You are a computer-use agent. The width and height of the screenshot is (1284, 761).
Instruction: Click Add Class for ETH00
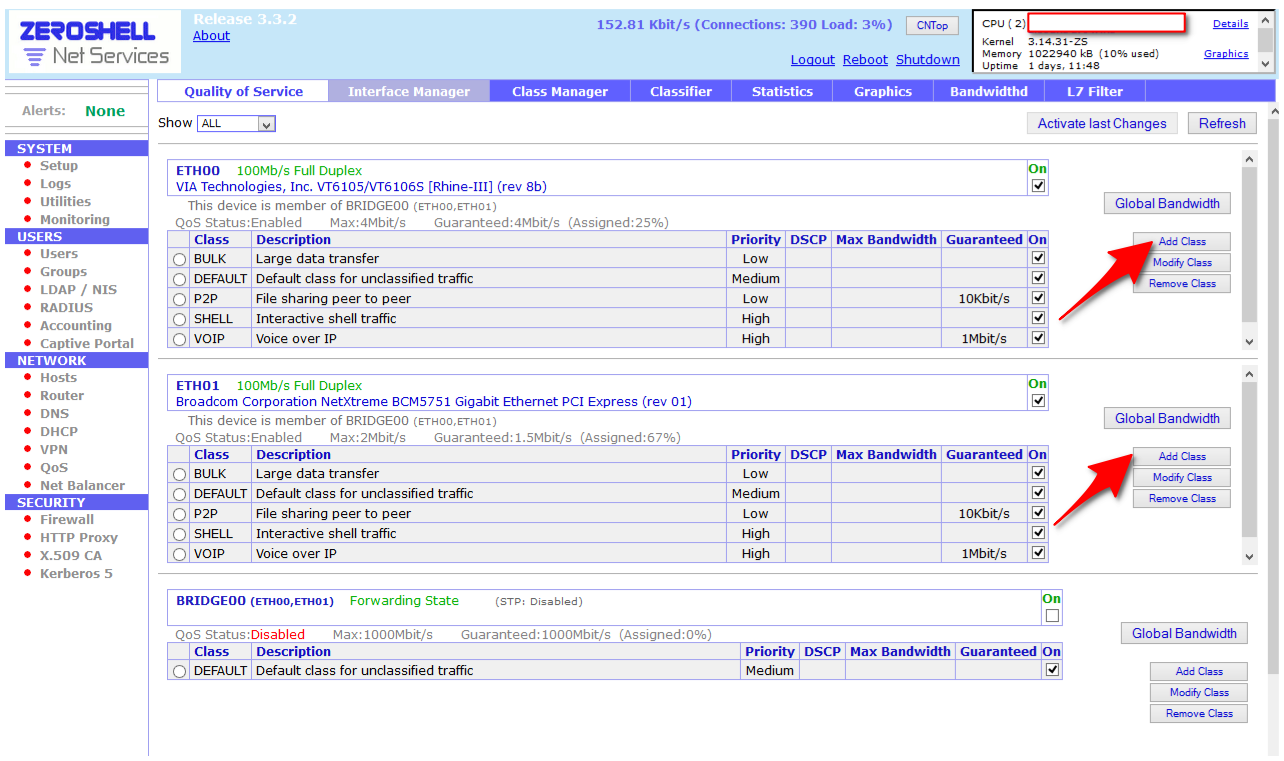[x=1182, y=242]
